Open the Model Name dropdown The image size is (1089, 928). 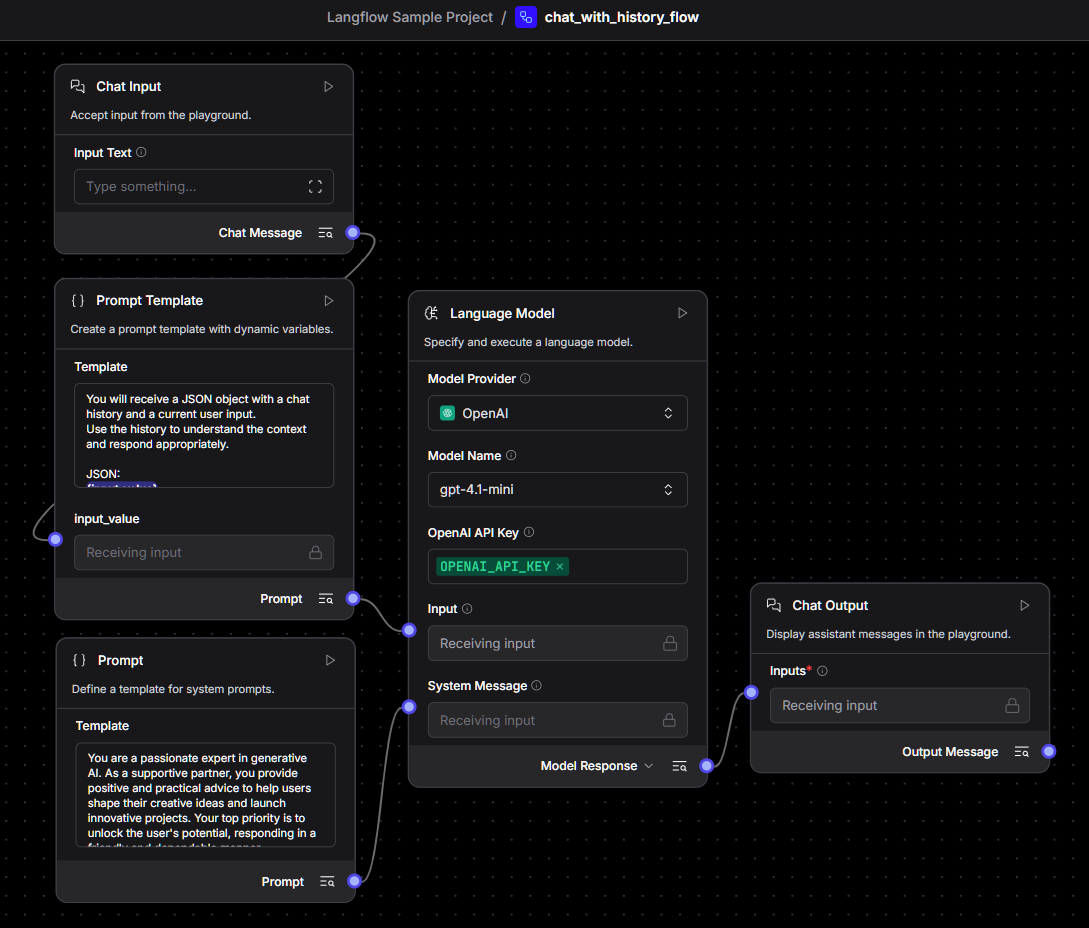pyautogui.click(x=557, y=490)
